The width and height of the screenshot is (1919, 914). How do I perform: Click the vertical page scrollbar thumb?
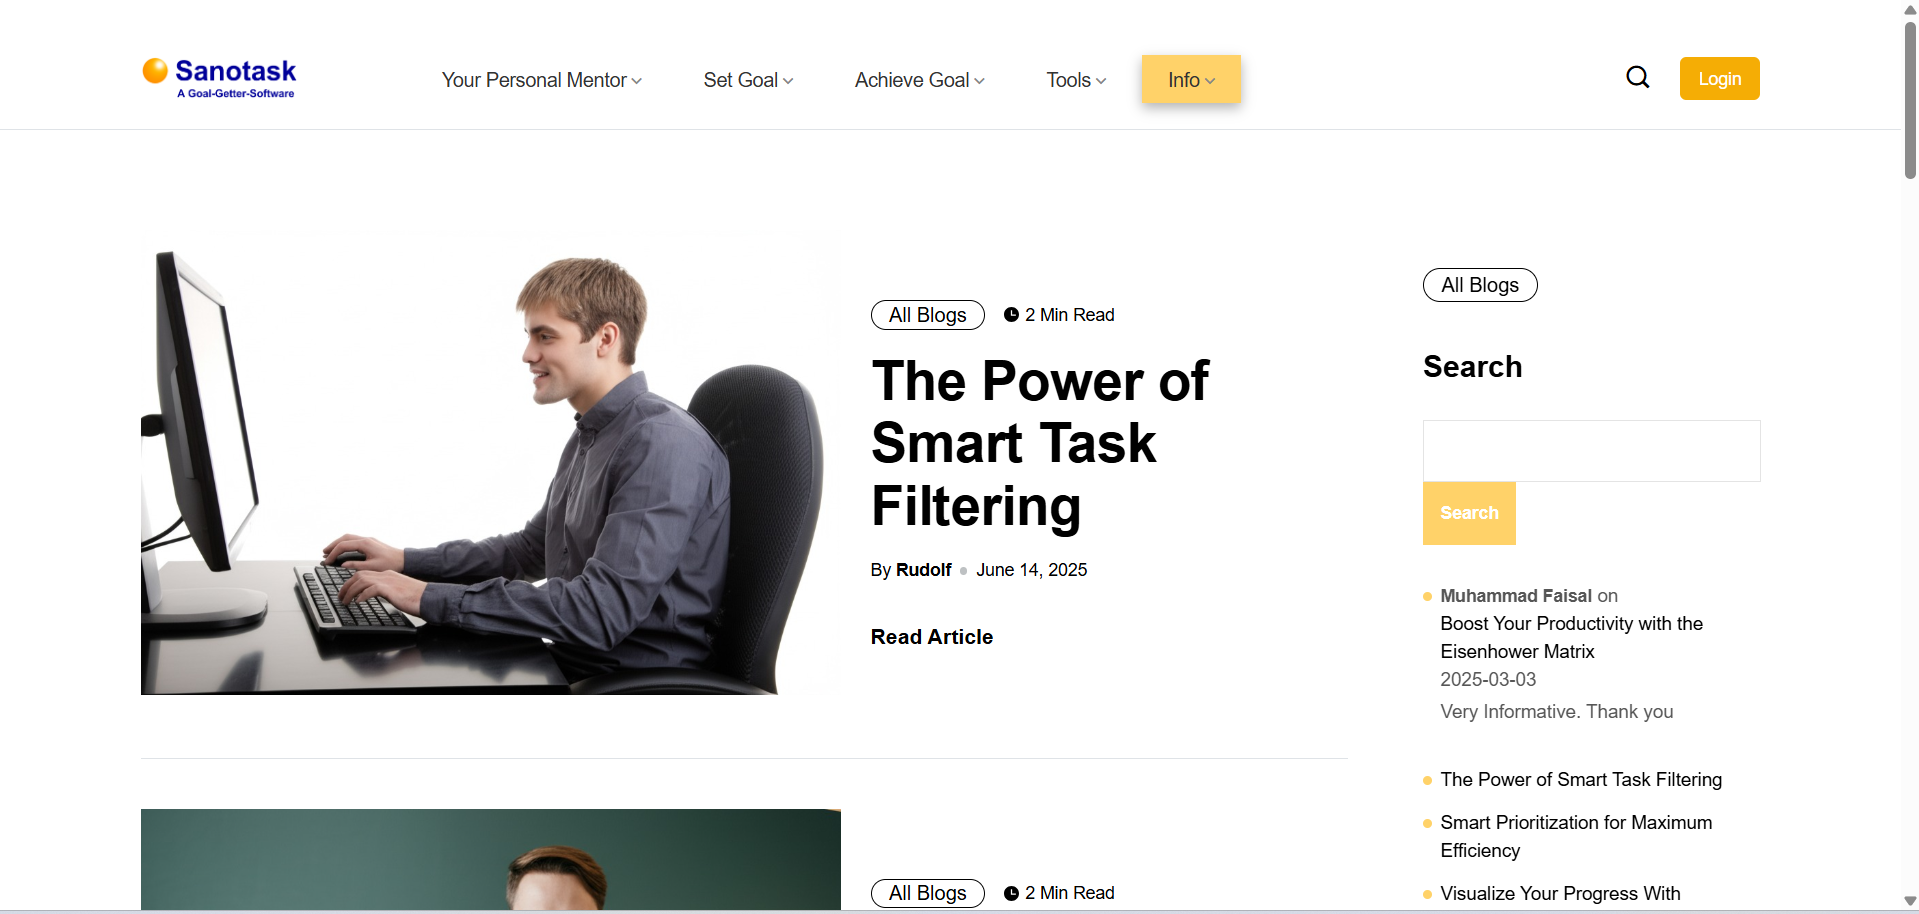(1910, 100)
